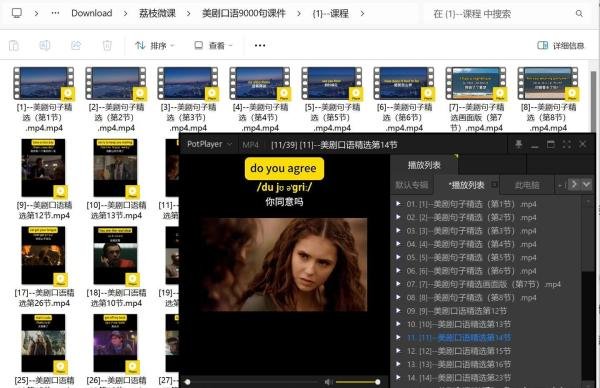Click the fullscreen icon in PotPlayer title bar
The height and width of the screenshot is (388, 600).
pyautogui.click(x=566, y=144)
